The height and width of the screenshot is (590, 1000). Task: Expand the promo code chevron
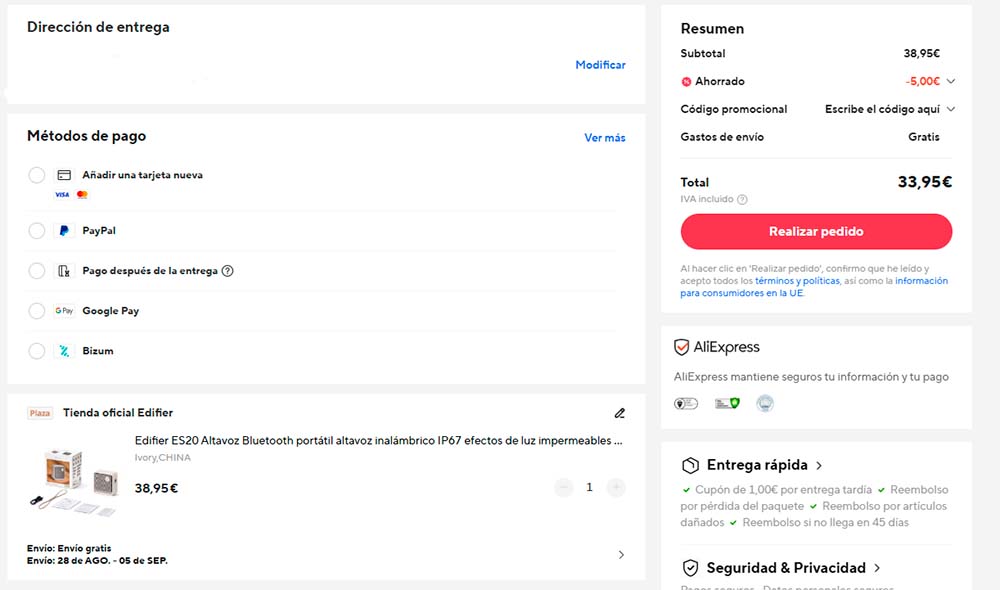(x=951, y=109)
